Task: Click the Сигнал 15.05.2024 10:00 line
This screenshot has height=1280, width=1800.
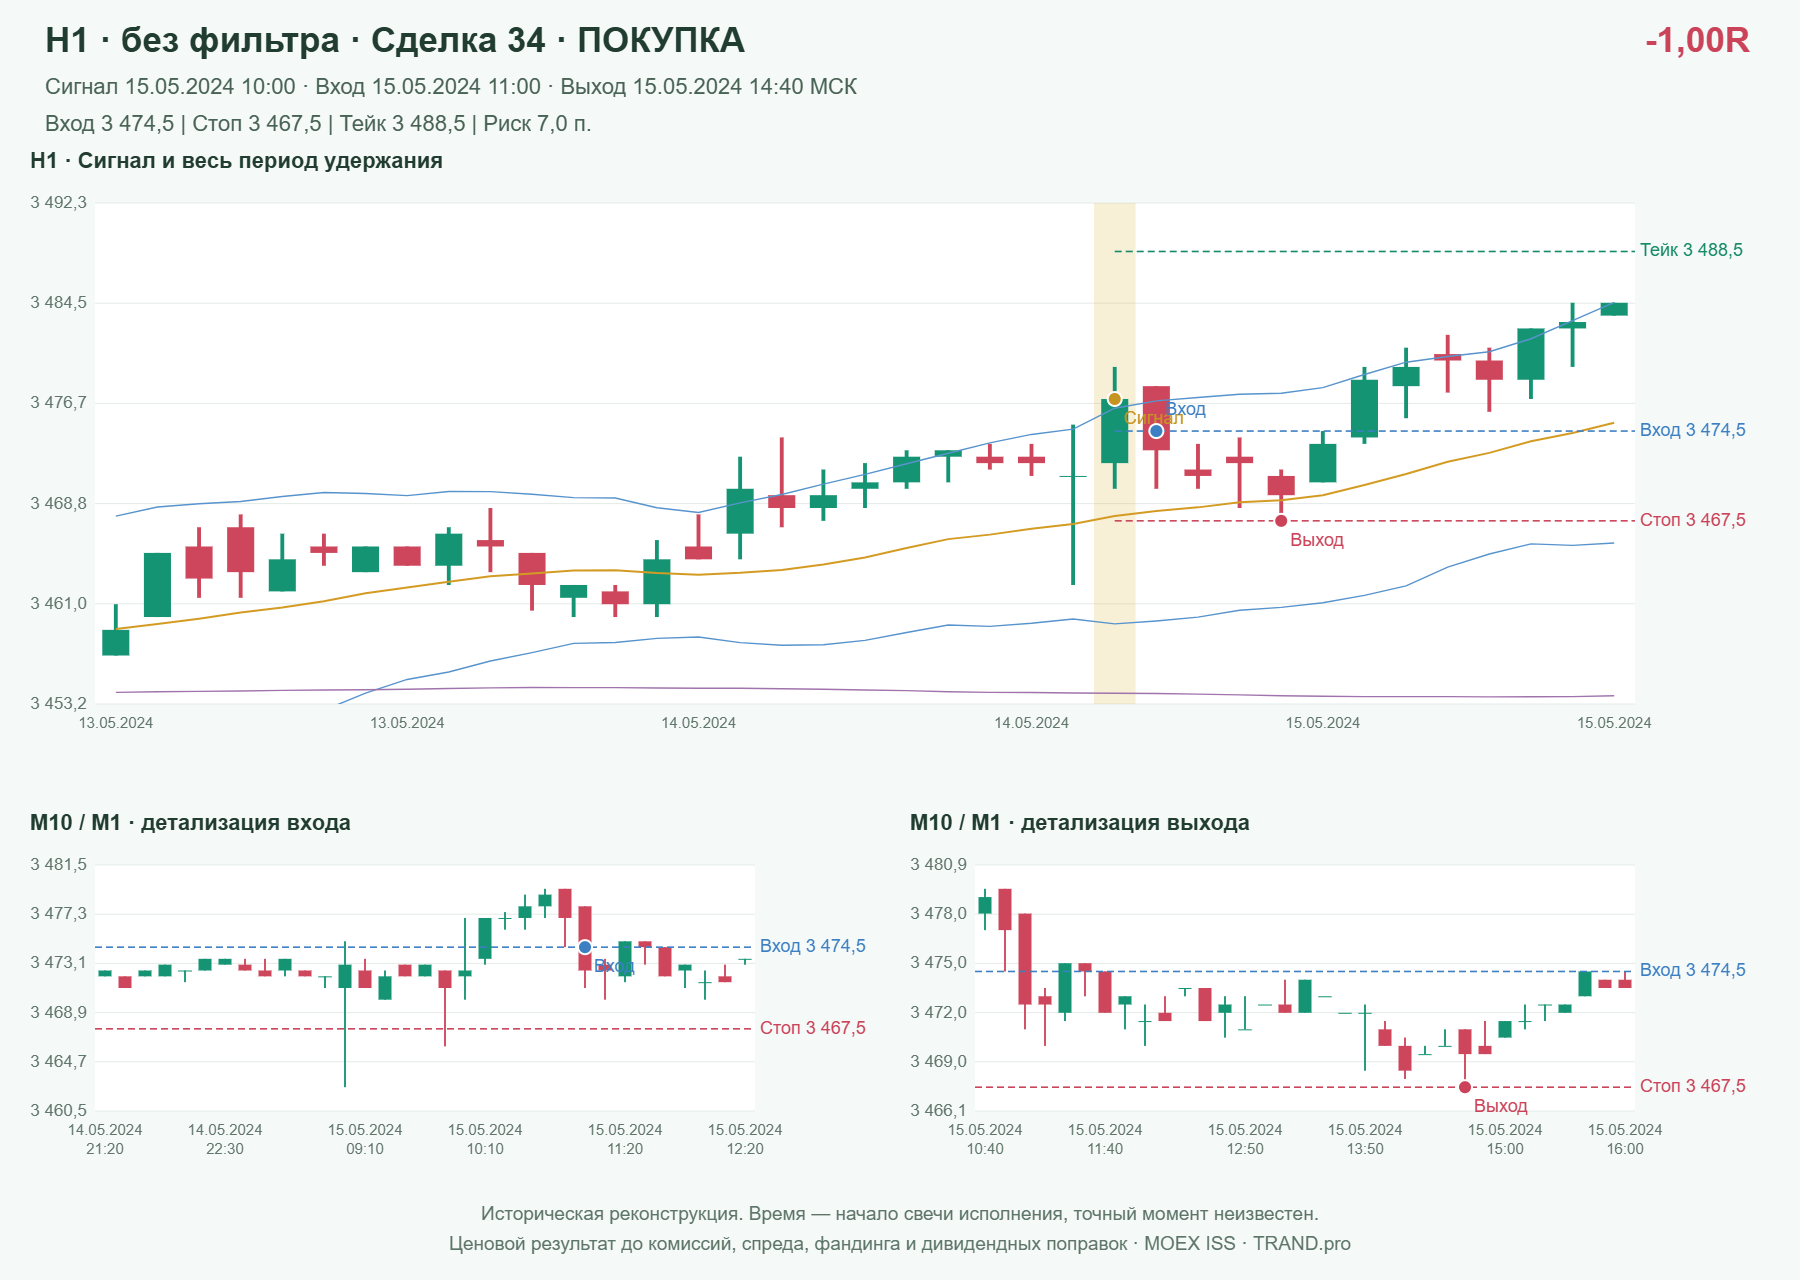Action: pos(451,87)
